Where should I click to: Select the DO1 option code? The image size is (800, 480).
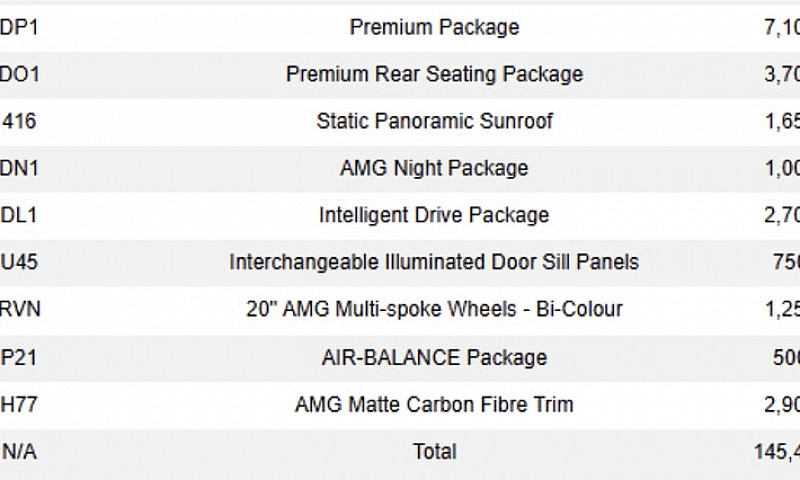tap(19, 74)
